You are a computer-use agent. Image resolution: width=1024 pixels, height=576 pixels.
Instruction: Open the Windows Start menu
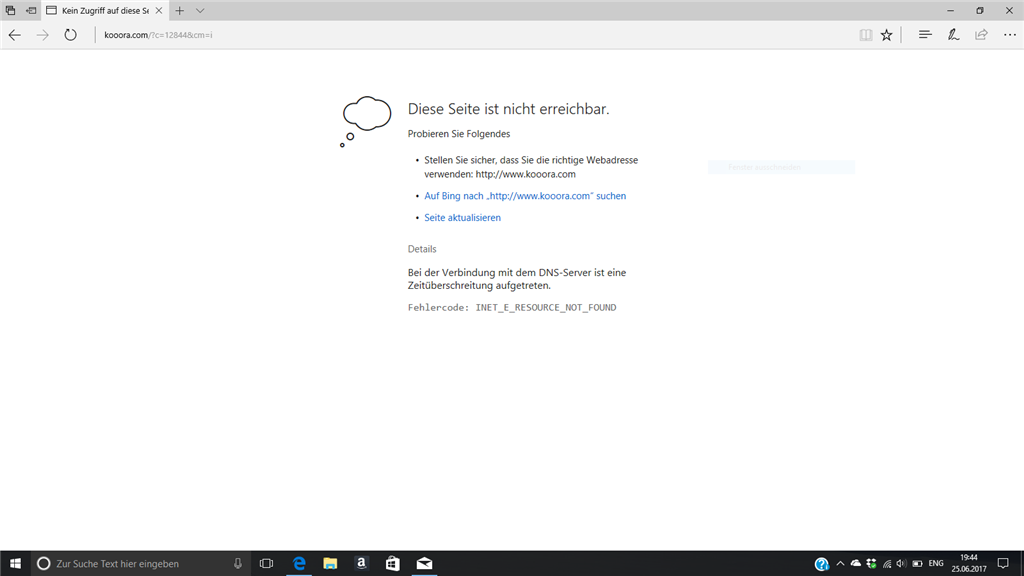pyautogui.click(x=15, y=564)
